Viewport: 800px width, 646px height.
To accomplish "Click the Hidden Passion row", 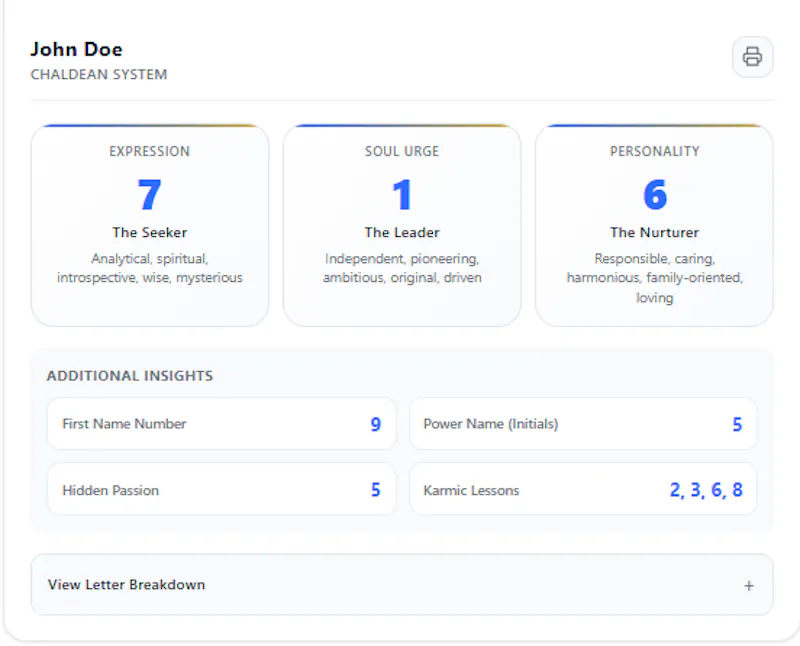I will (x=221, y=490).
